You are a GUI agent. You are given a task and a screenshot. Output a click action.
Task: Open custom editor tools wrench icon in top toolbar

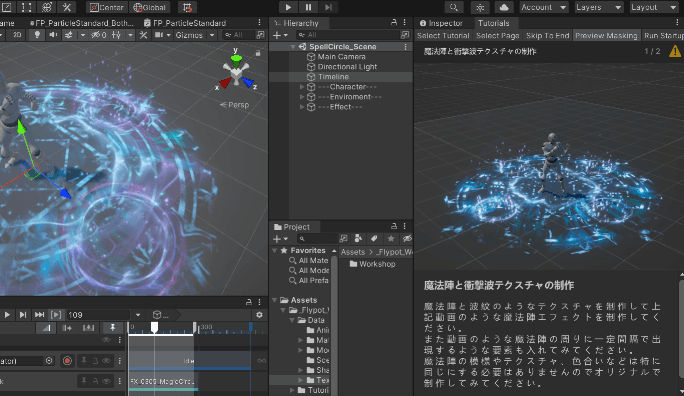point(67,7)
